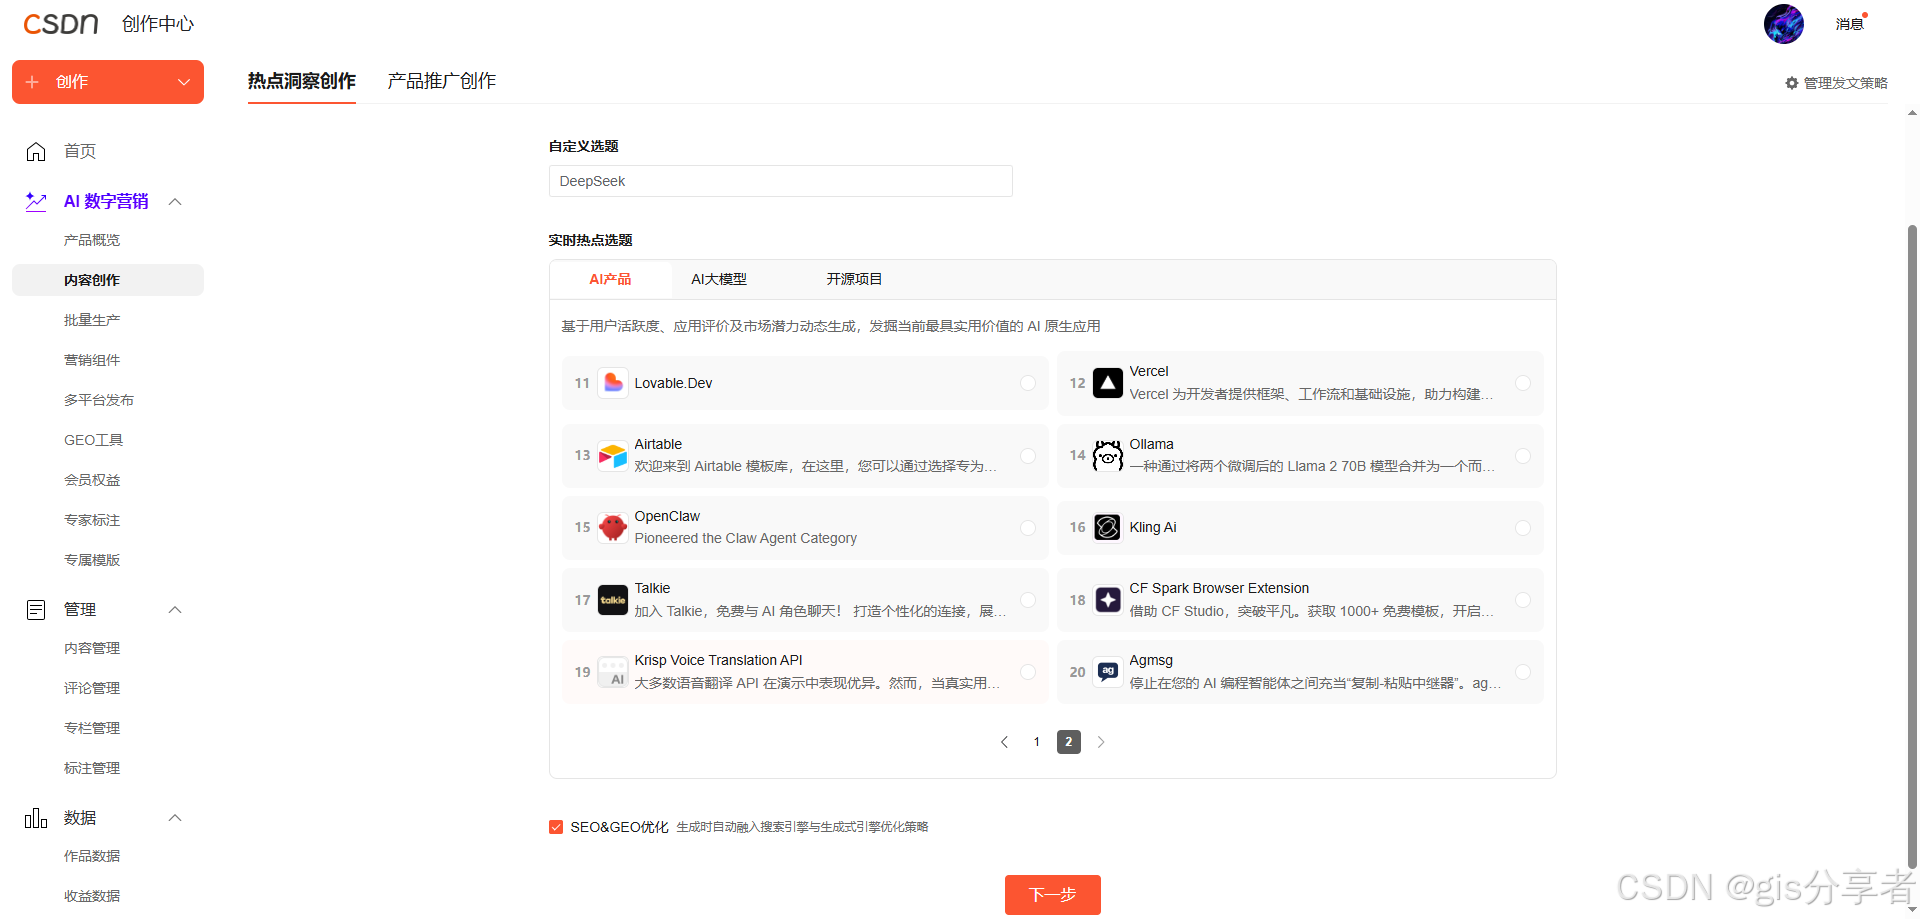Select the CF Spark Browser Extension radio

coord(1523,600)
